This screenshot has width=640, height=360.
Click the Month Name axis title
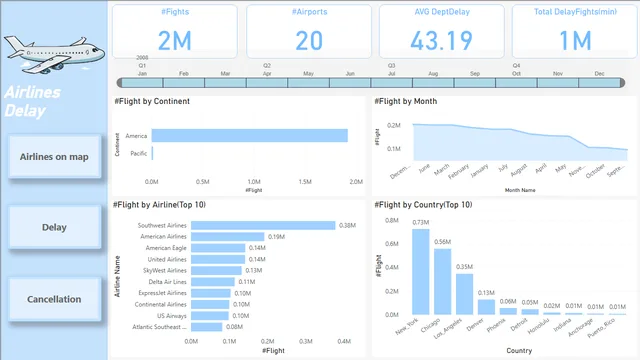point(520,190)
